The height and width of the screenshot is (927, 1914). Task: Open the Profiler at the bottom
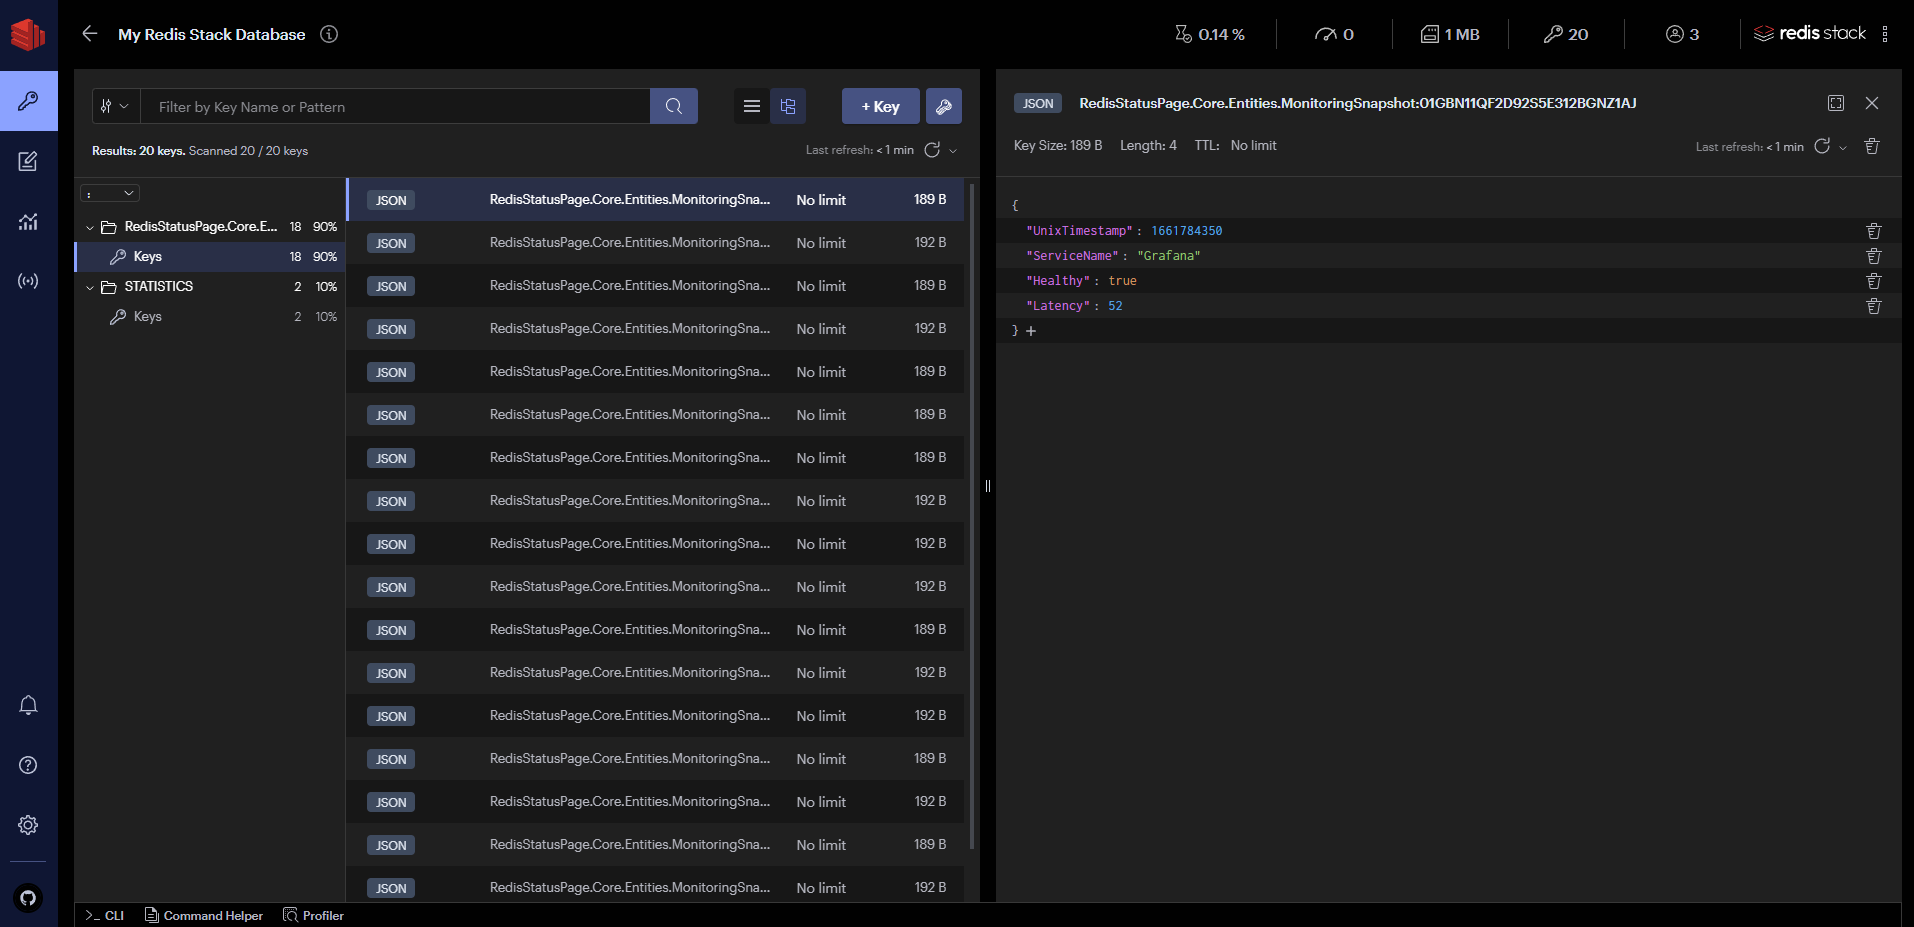[x=313, y=915]
